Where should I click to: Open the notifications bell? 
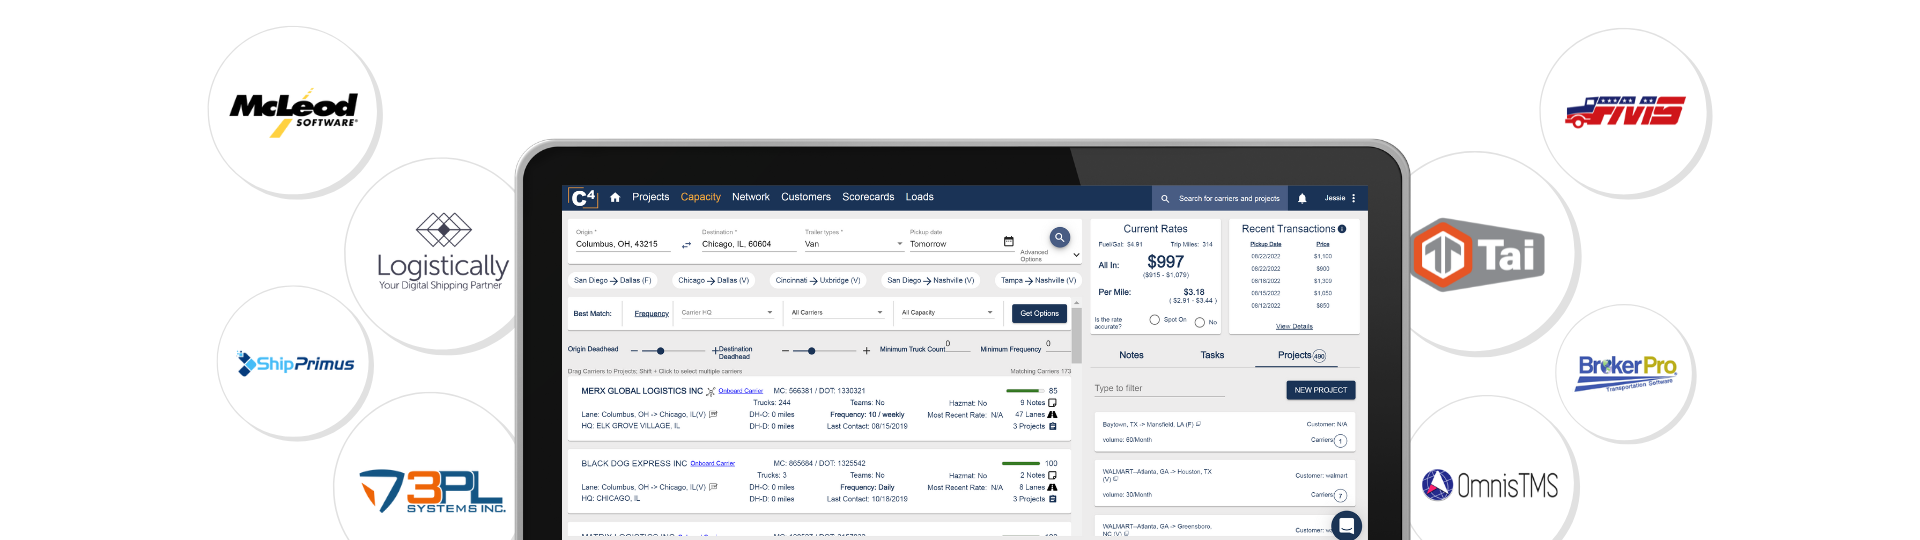[x=1302, y=199]
